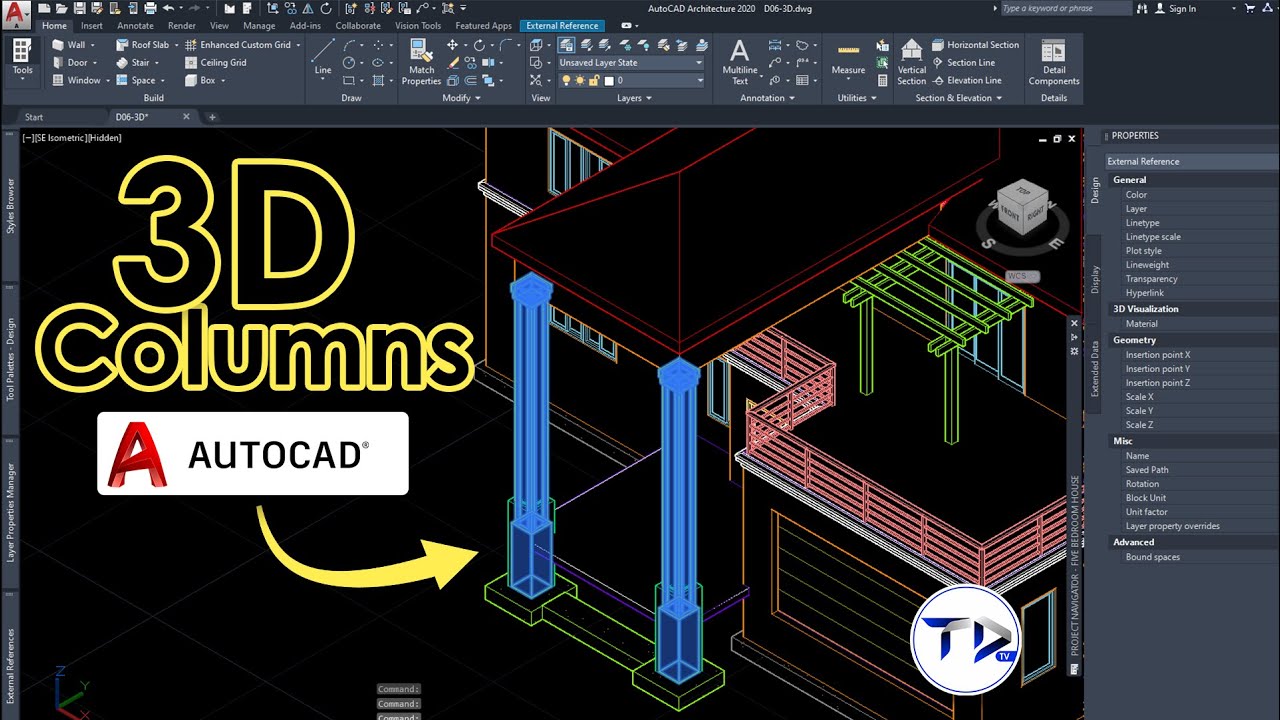Click the SE Isometric view label
Viewport: 1280px width, 720px height.
(59, 138)
